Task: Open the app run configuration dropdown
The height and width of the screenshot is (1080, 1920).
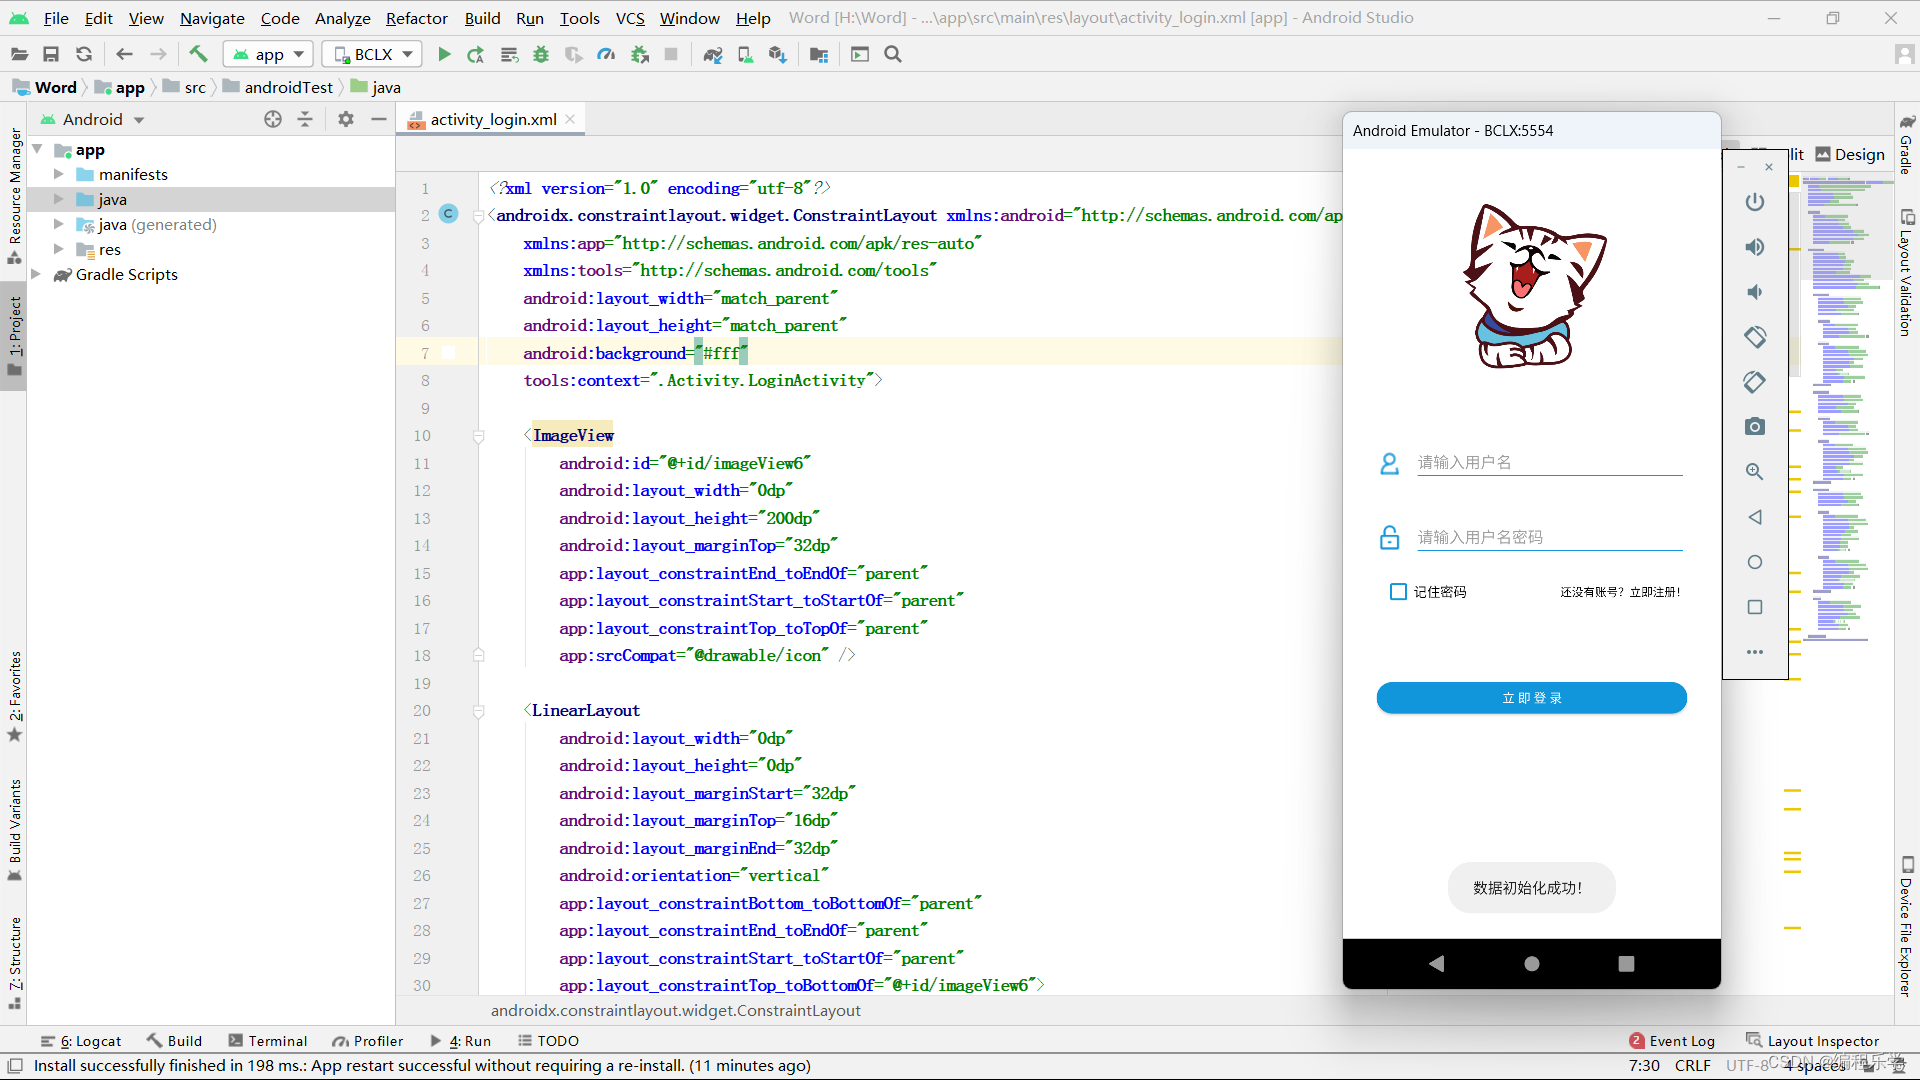Action: click(x=269, y=54)
